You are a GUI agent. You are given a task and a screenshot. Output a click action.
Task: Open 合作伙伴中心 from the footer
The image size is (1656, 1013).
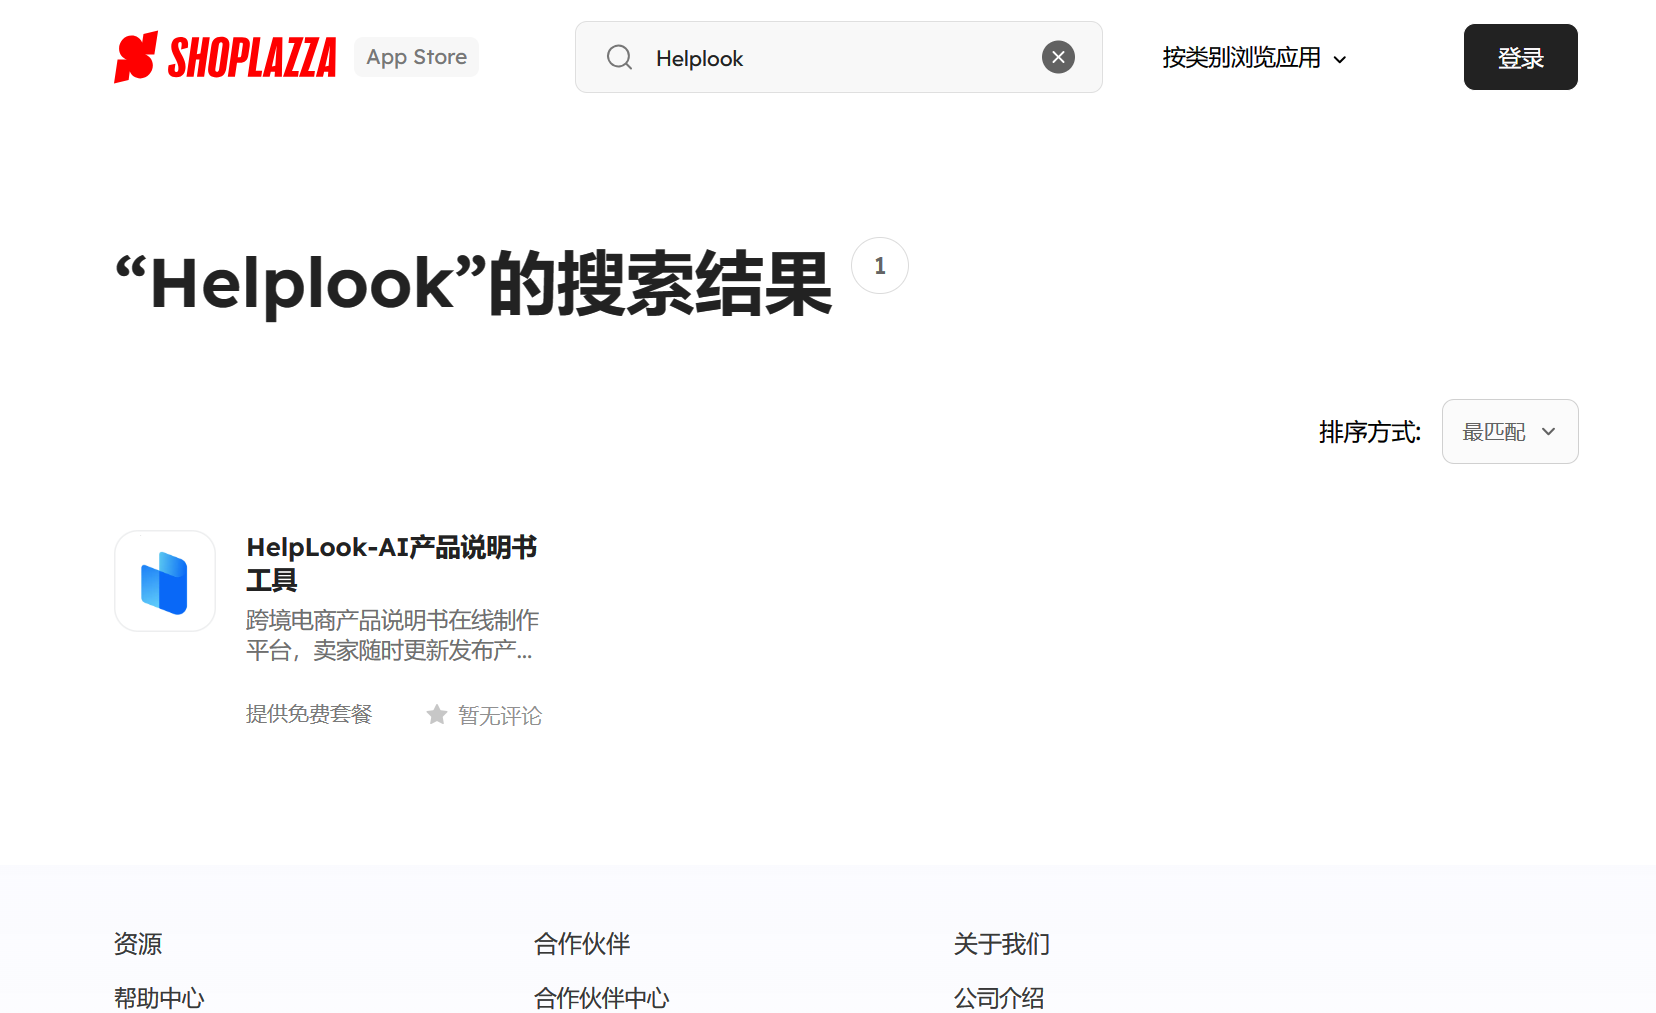coord(601,997)
